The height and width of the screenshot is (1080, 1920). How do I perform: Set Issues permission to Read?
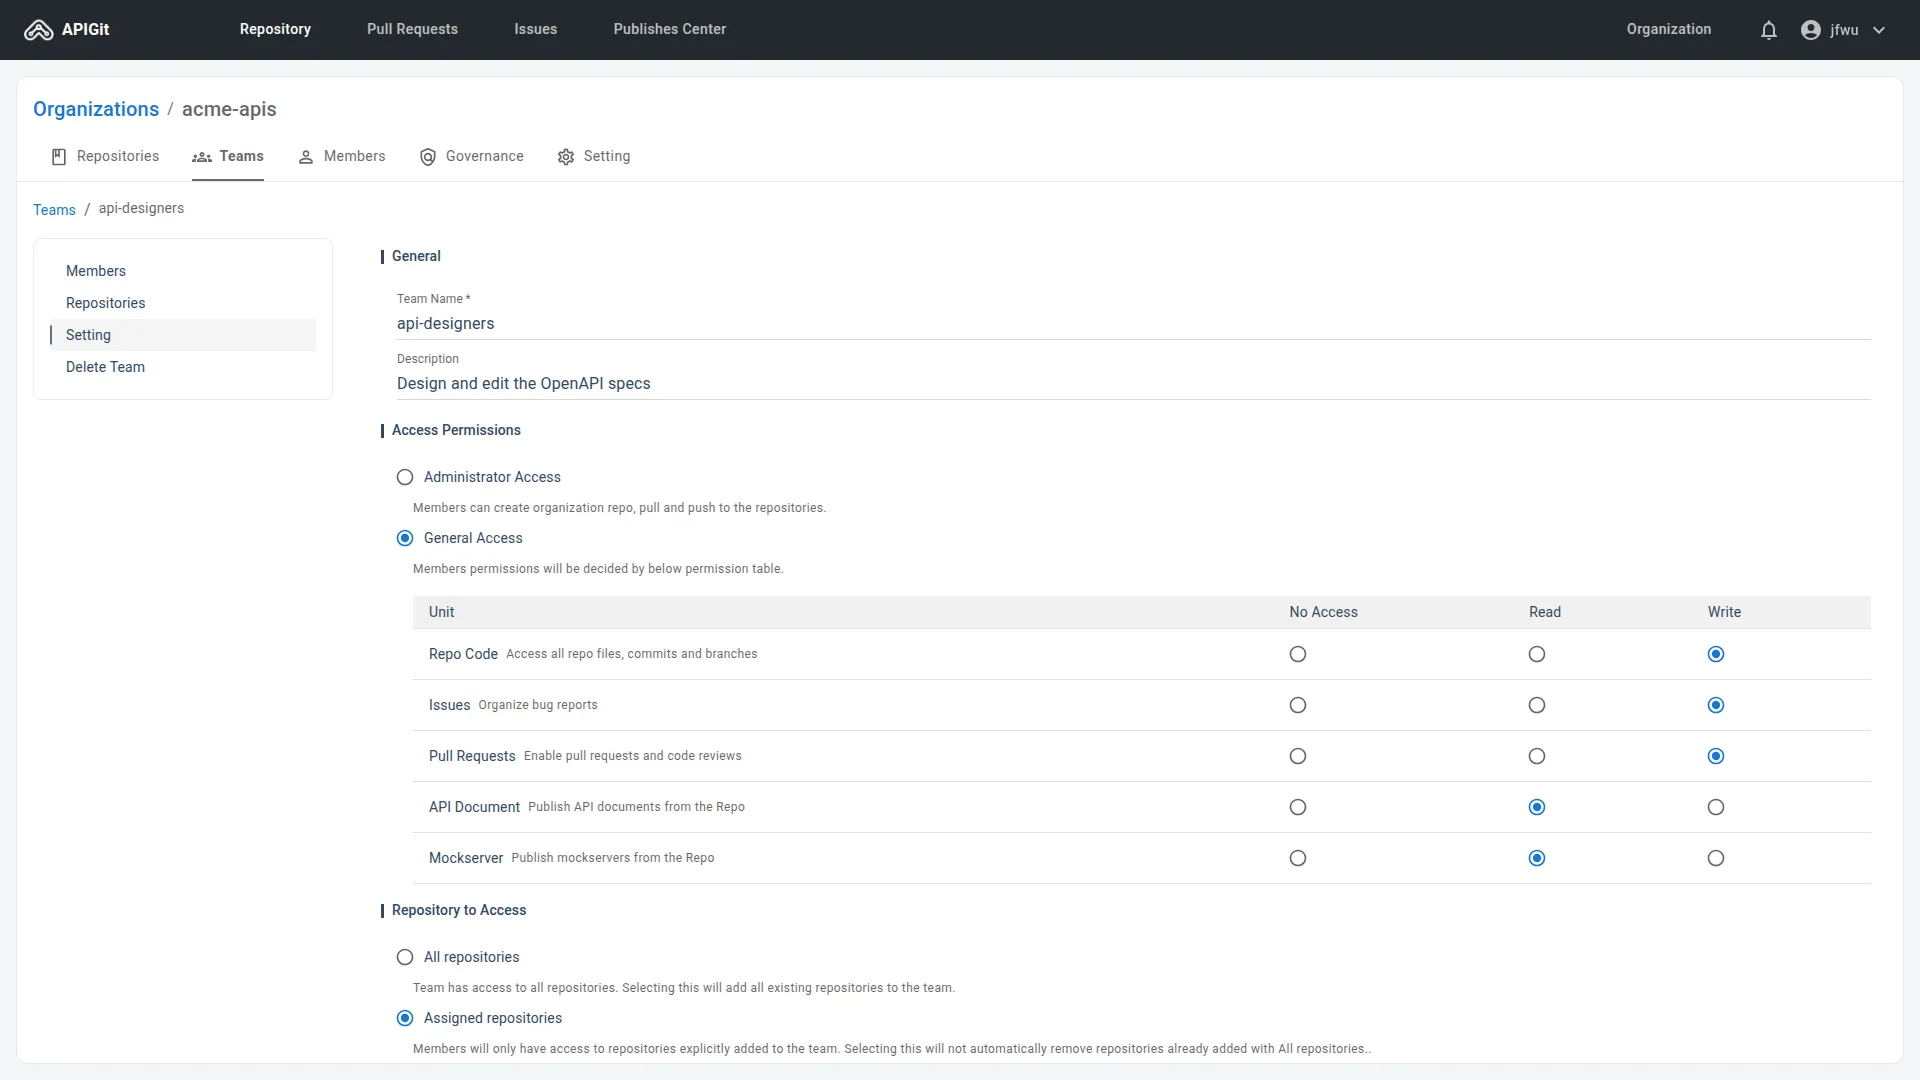click(x=1537, y=706)
